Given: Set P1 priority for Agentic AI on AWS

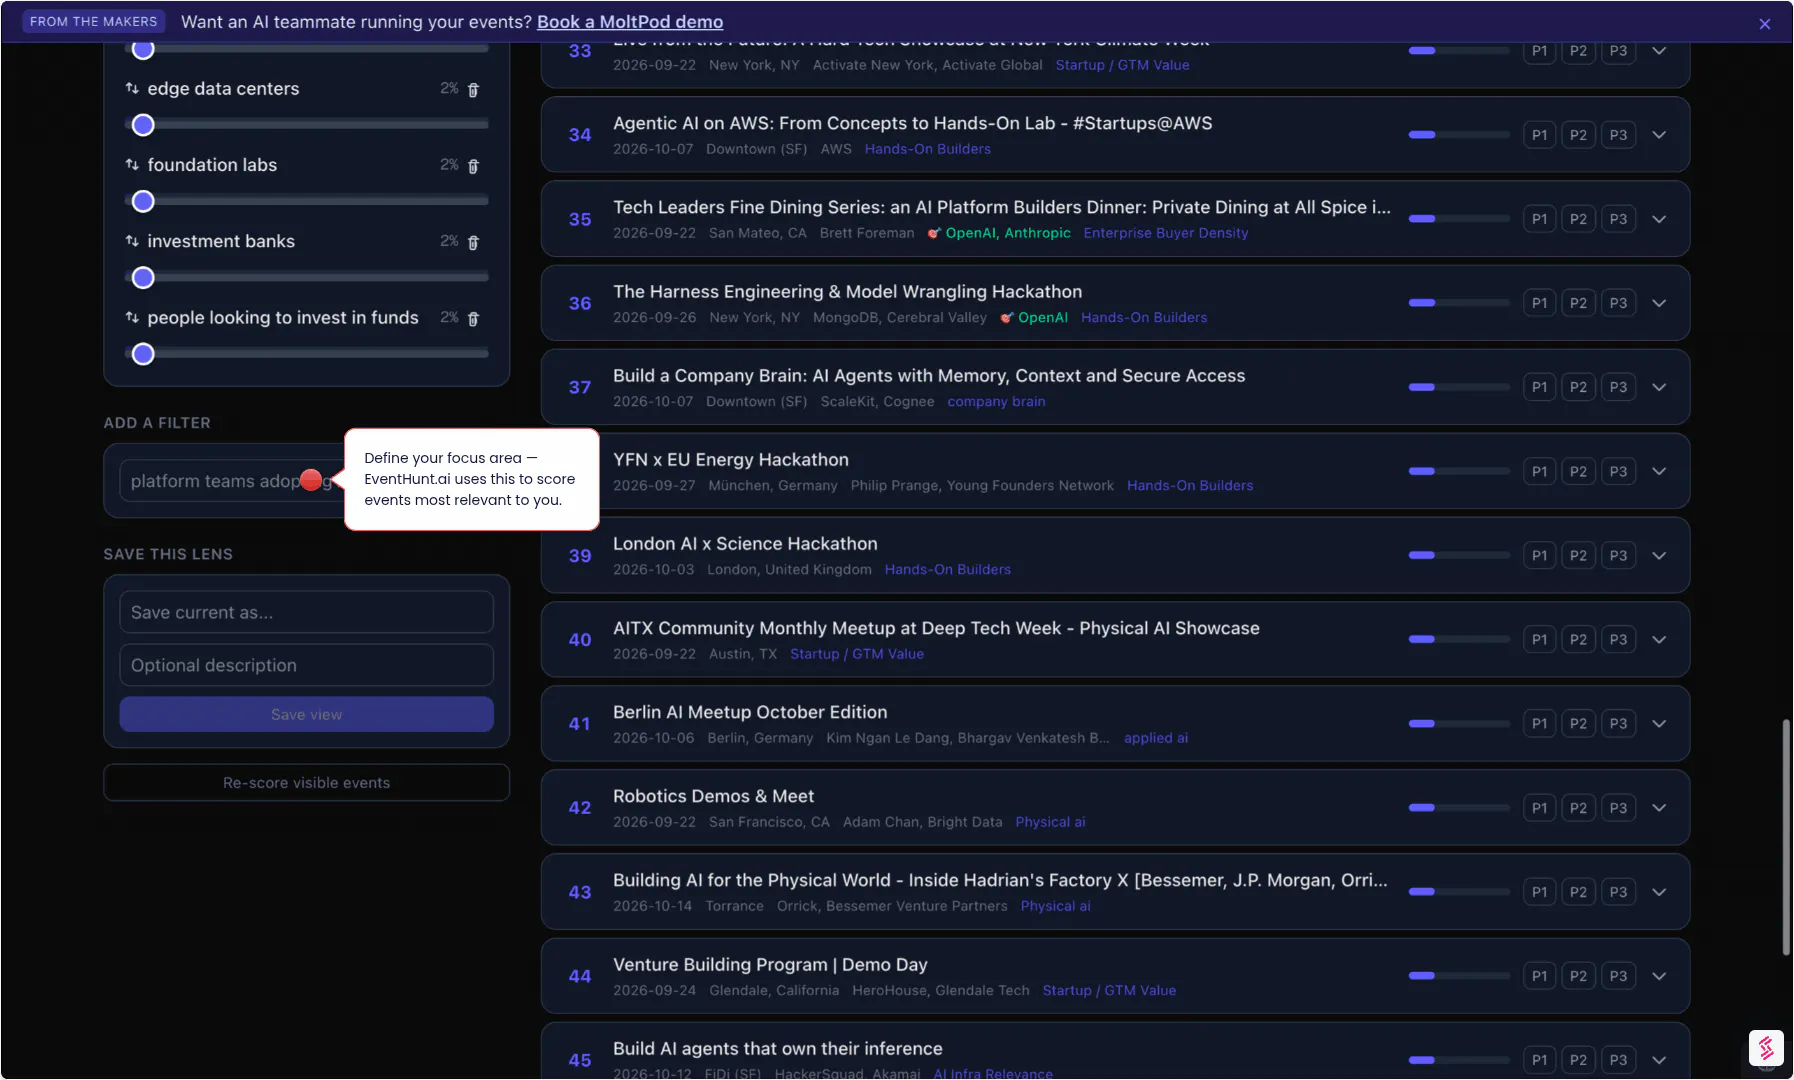Looking at the screenshot, I should 1539,135.
